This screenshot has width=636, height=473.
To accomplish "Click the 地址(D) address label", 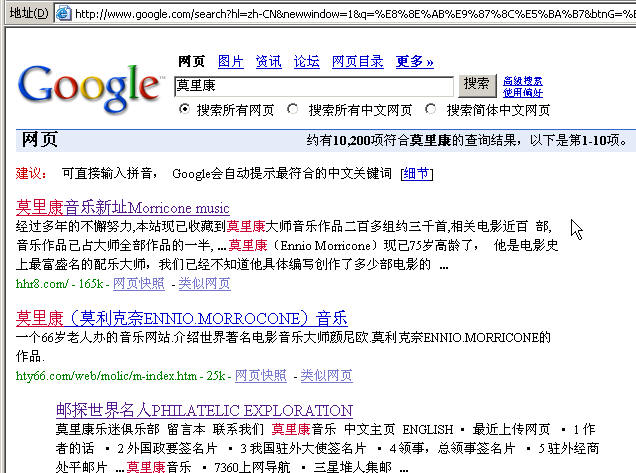I will pyautogui.click(x=29, y=13).
